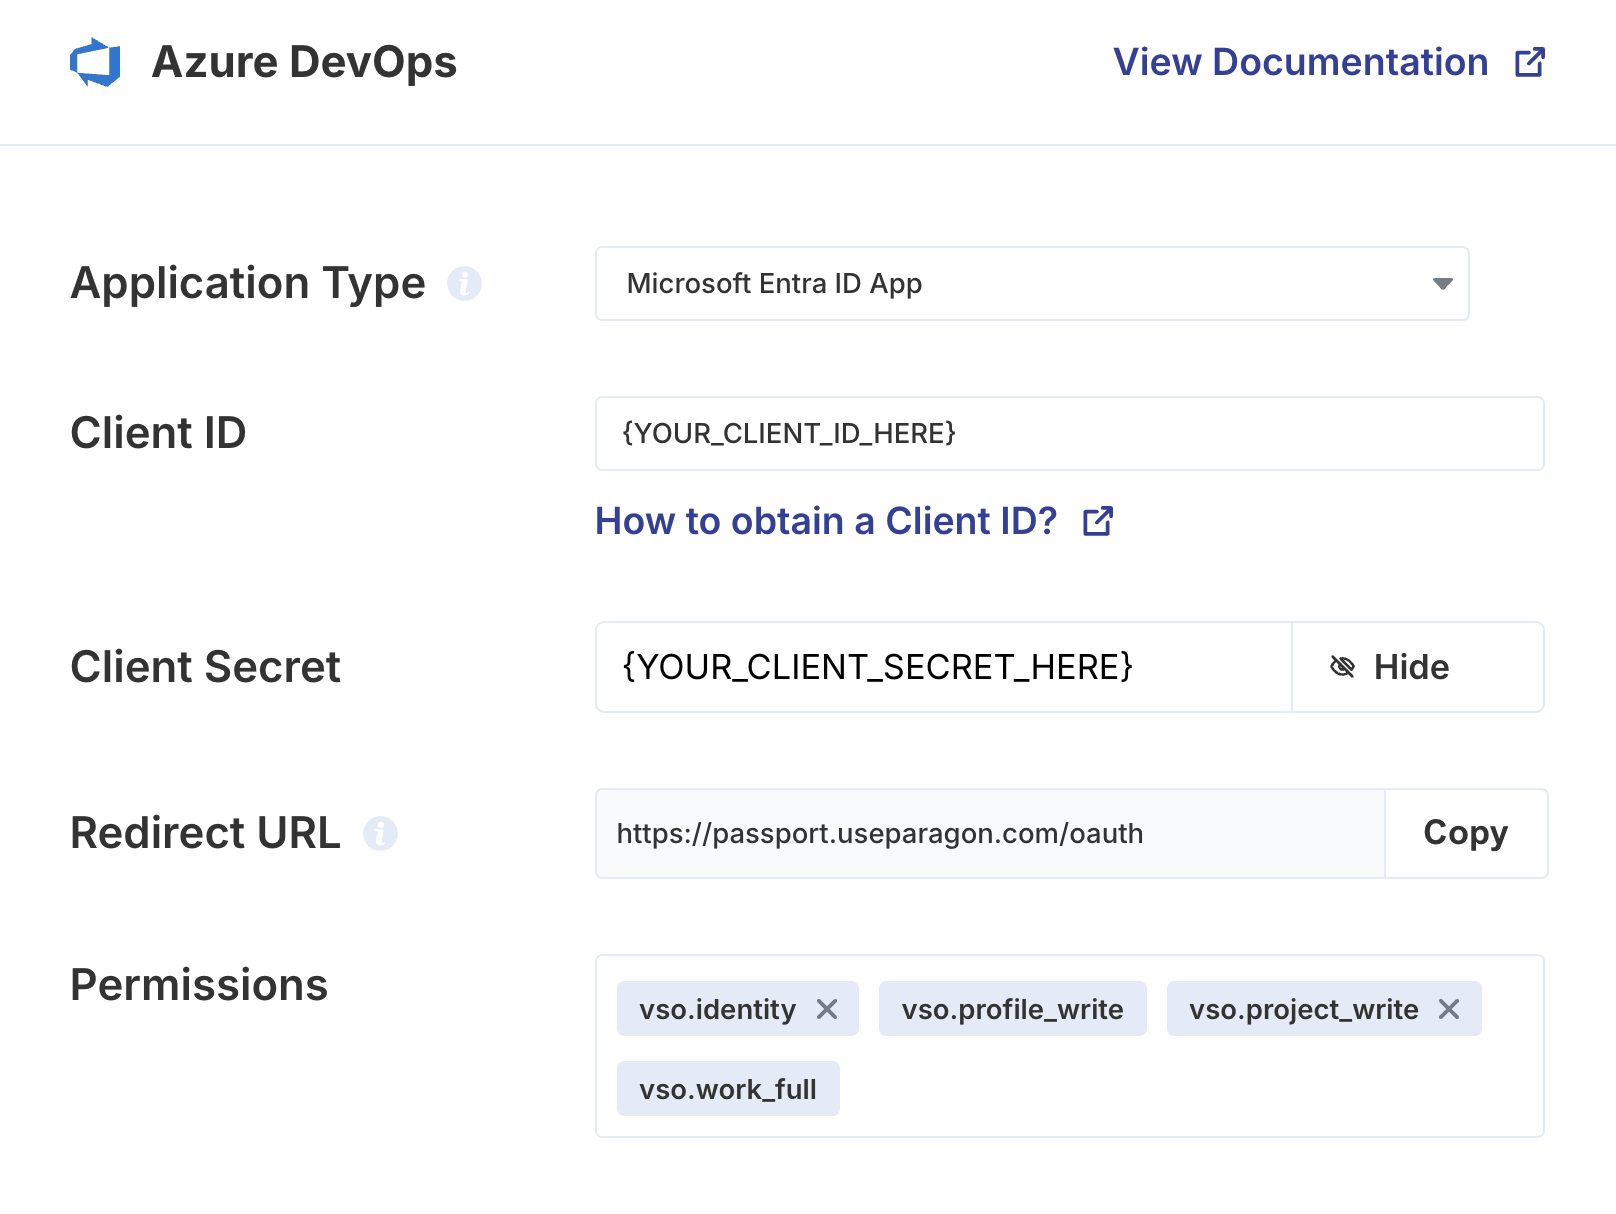
Task: Click the Client ID label
Action: click(158, 433)
